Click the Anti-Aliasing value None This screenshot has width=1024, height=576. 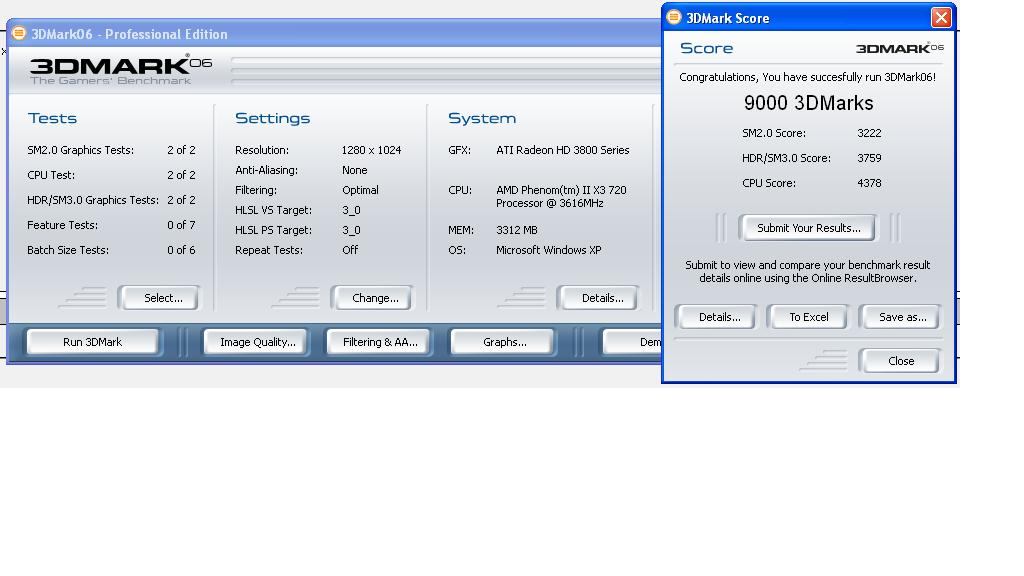point(355,170)
